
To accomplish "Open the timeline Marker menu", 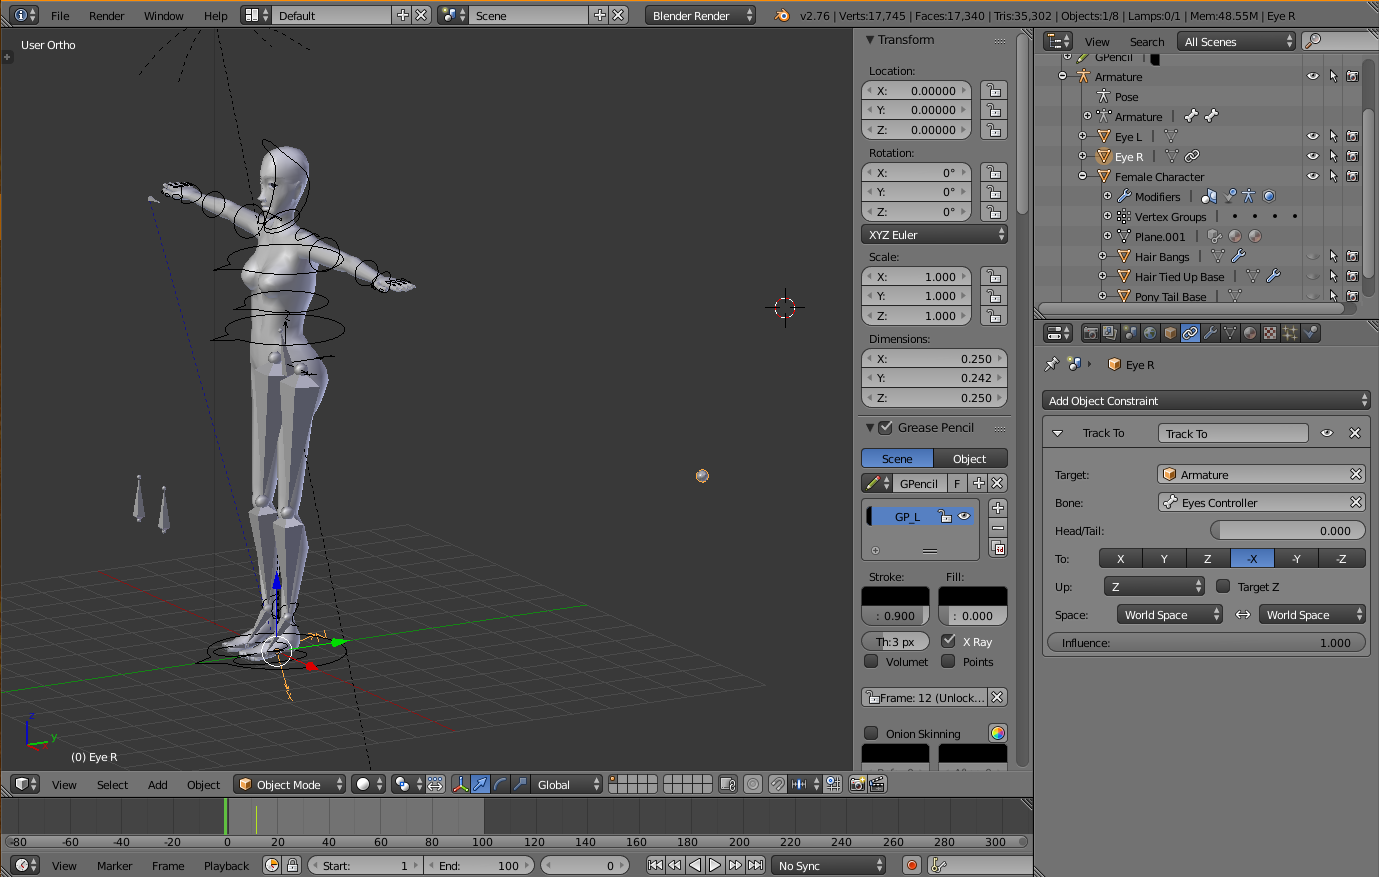I will click(x=114, y=866).
